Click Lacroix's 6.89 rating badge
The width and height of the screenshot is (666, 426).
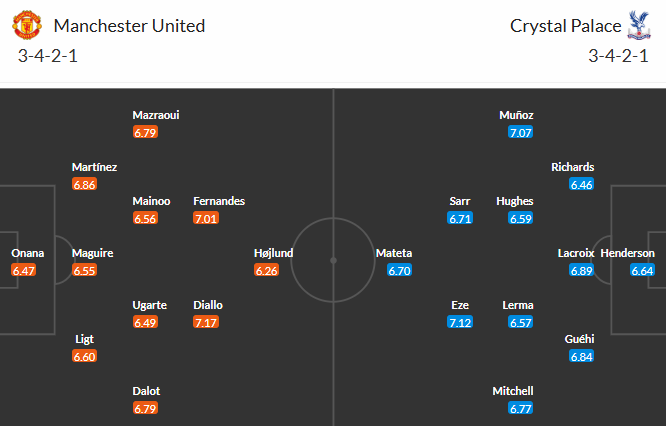pos(581,270)
